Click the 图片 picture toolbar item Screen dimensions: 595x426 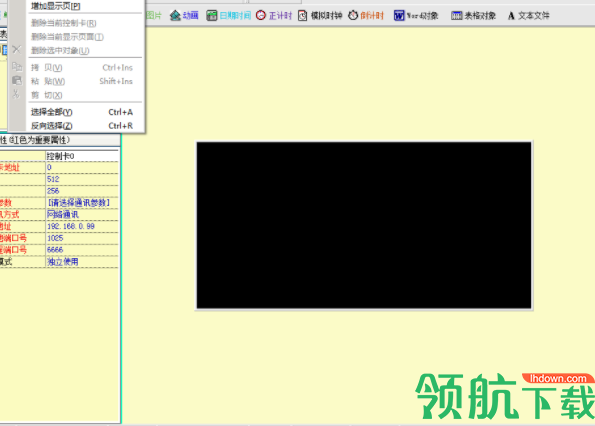tap(154, 16)
